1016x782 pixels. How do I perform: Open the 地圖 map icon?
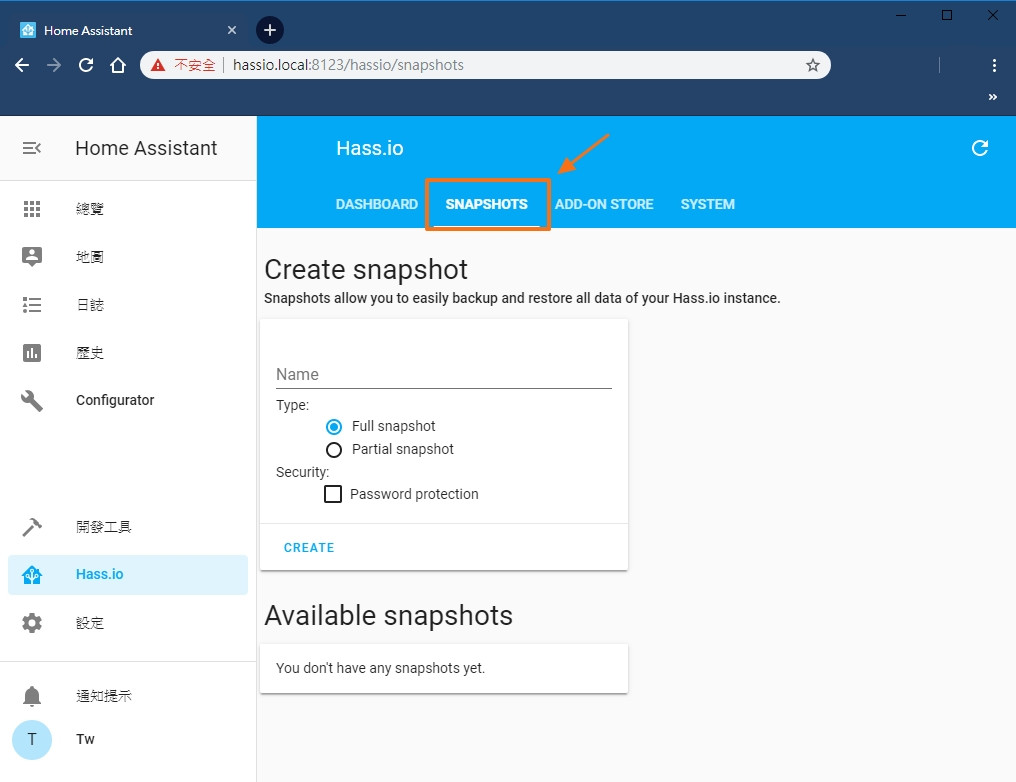[x=32, y=257]
